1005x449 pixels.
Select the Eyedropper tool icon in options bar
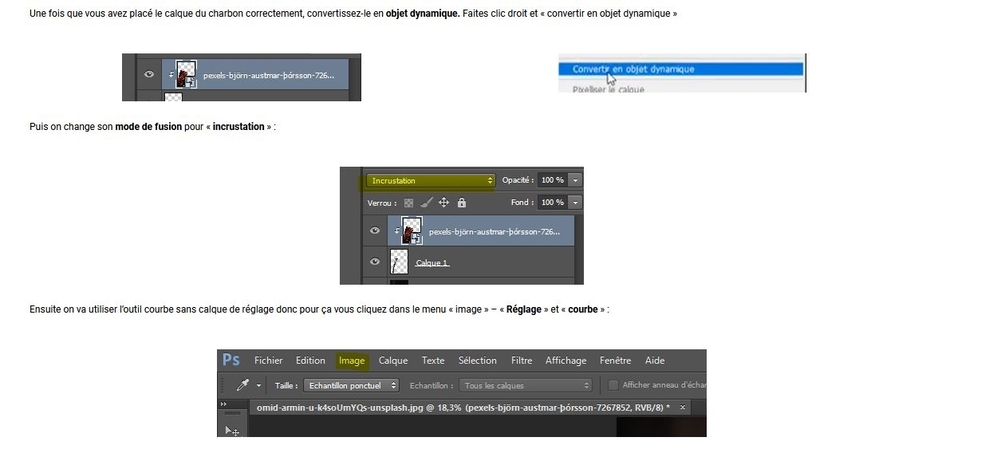coord(241,385)
